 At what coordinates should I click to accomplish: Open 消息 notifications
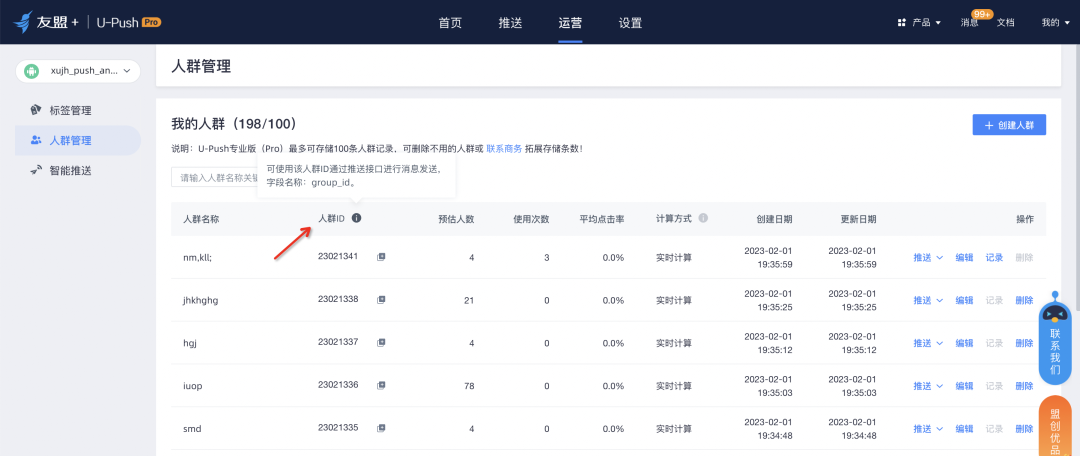point(970,23)
